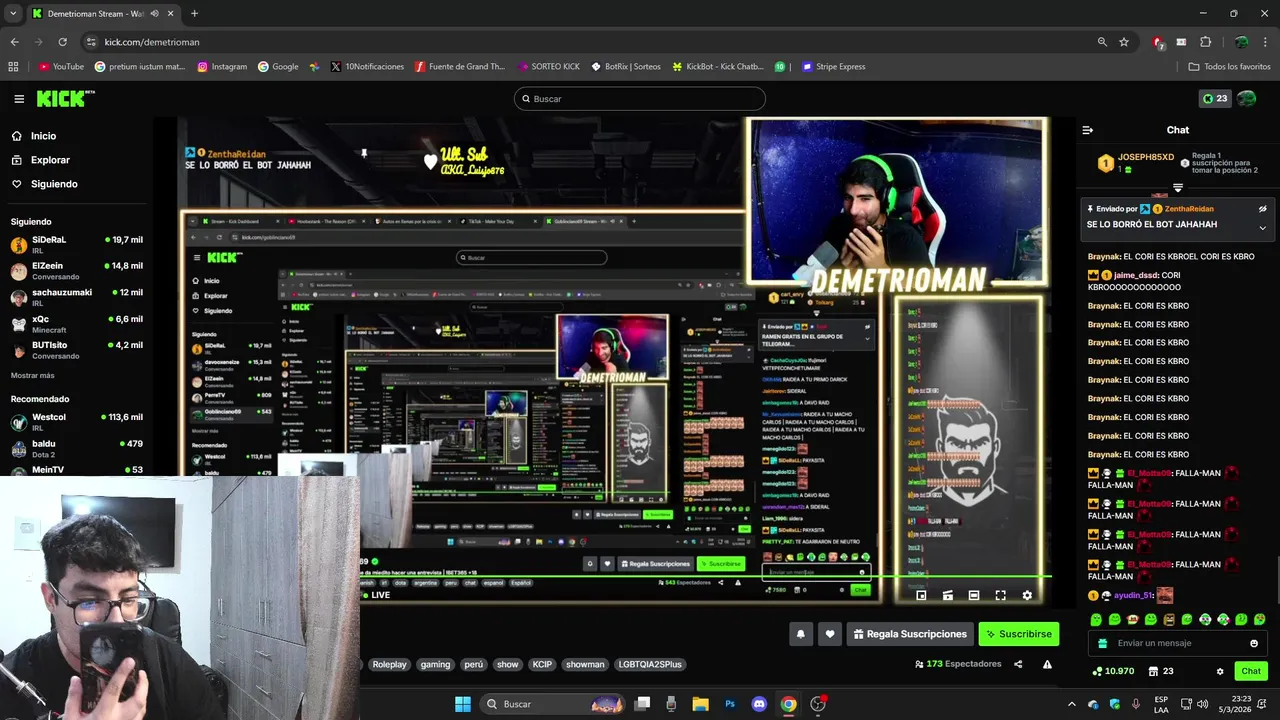Open xQc followed channel
The height and width of the screenshot is (720, 1280).
click(77, 324)
